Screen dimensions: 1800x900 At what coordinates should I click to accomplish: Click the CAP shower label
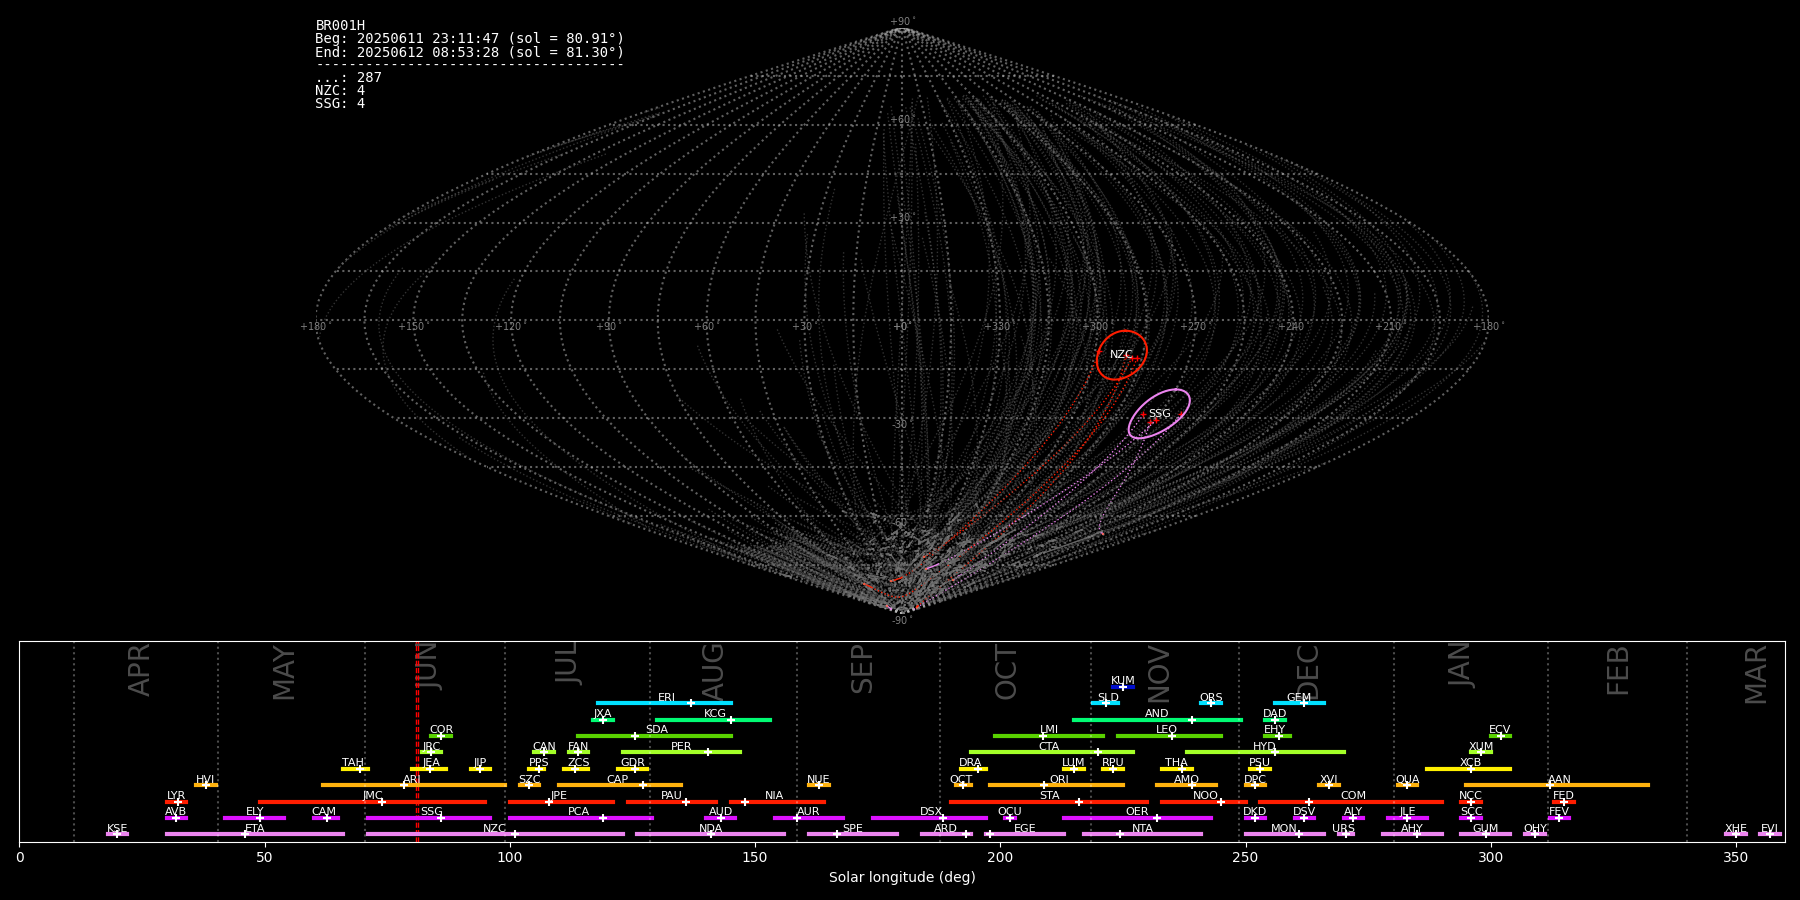(x=617, y=780)
